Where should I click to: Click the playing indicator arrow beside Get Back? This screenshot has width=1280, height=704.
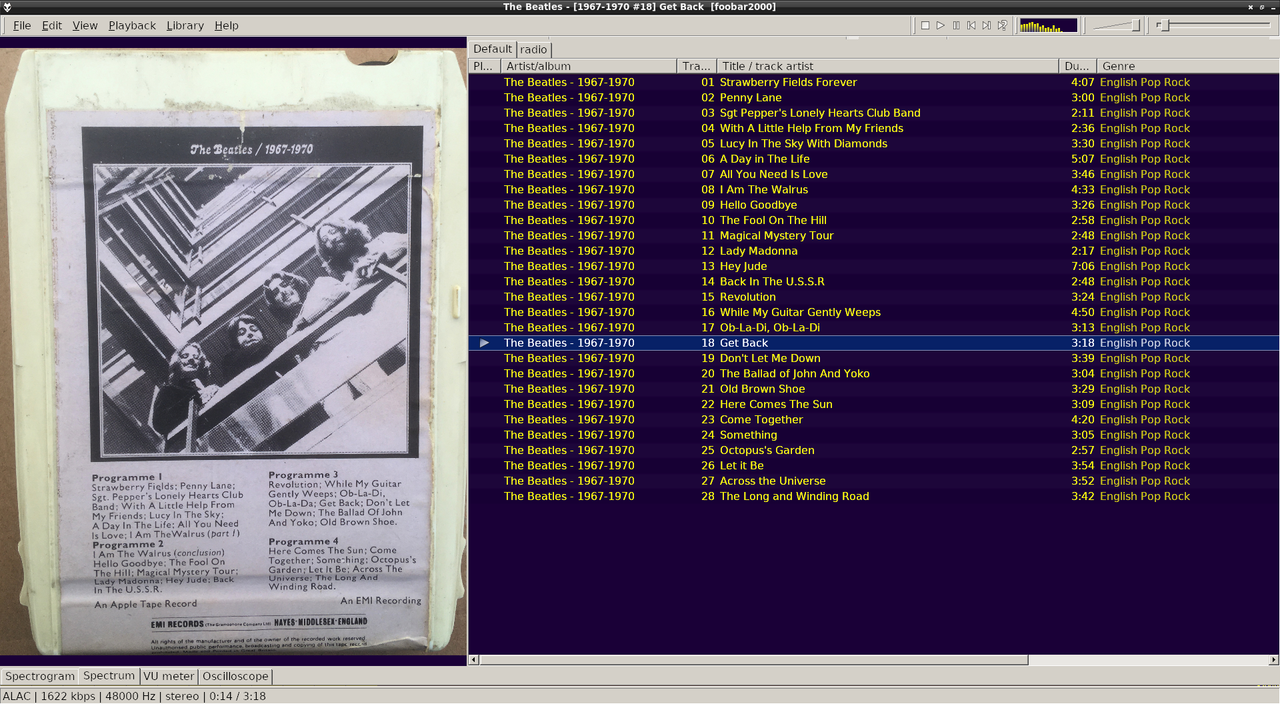(485, 343)
